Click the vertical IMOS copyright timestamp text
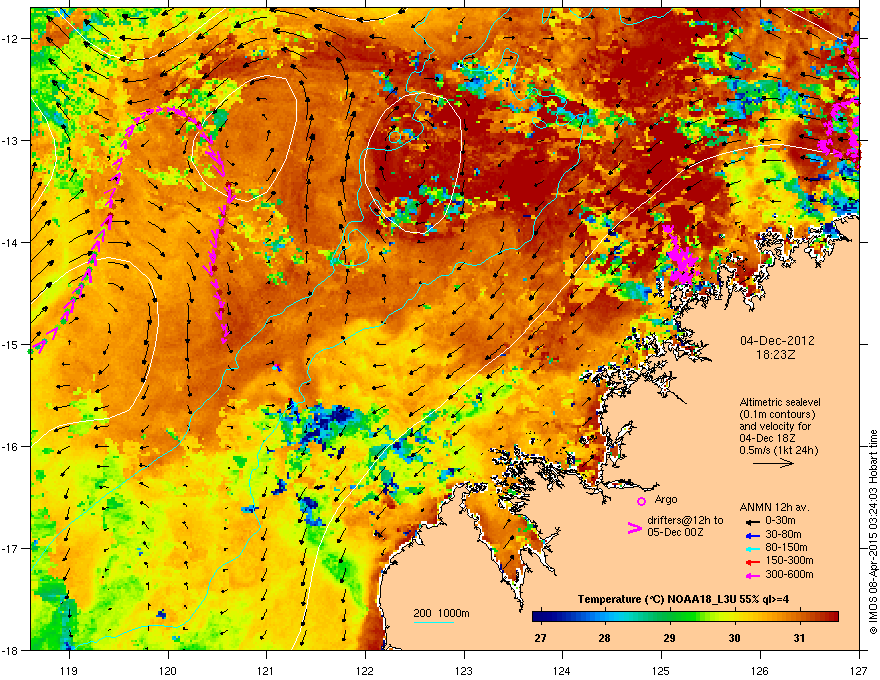This screenshot has width=880, height=680. (x=873, y=532)
